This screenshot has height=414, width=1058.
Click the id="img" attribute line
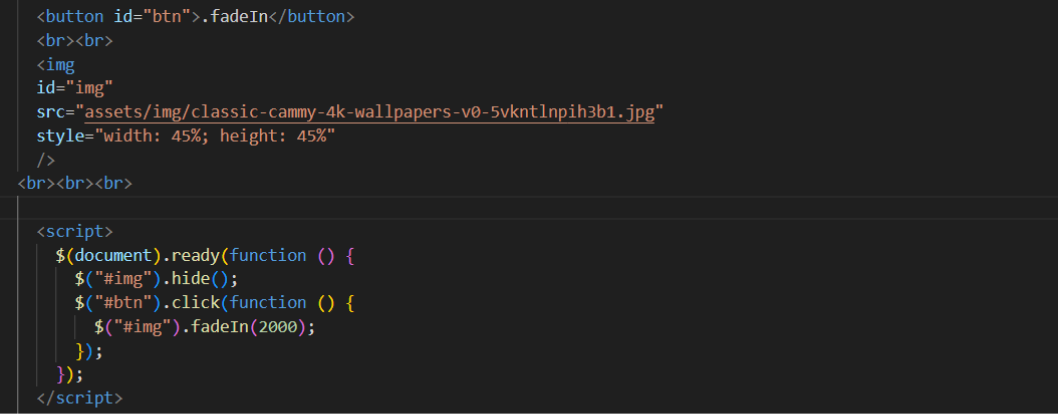point(74,88)
